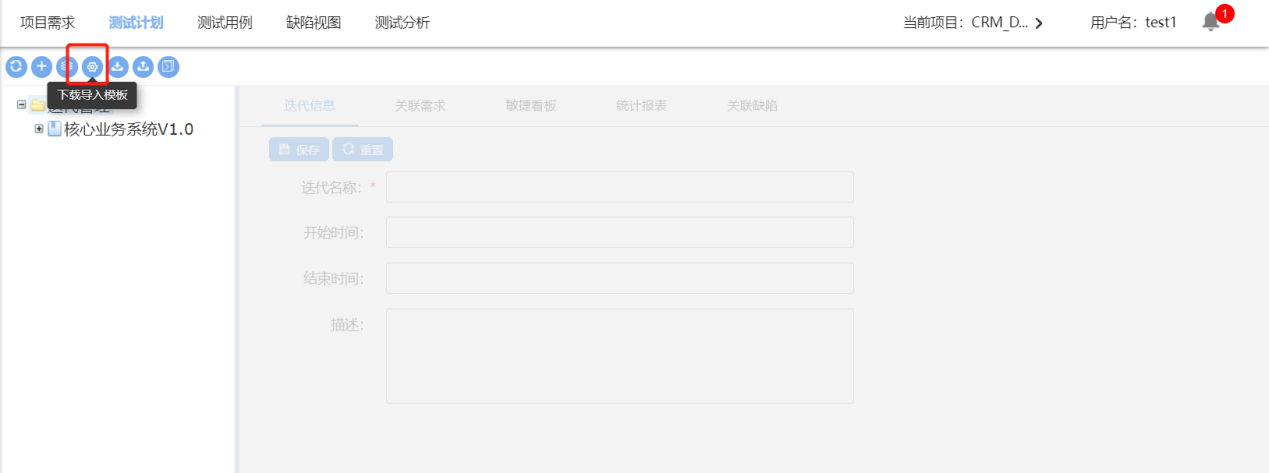Screen dimensions: 1269x473
Task: Open the 测试用例 menu
Action: (225, 22)
